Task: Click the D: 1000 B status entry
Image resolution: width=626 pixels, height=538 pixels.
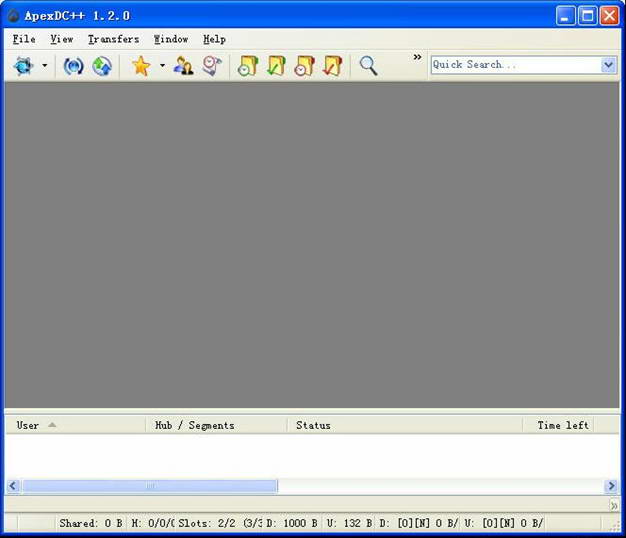Action: pos(292,523)
